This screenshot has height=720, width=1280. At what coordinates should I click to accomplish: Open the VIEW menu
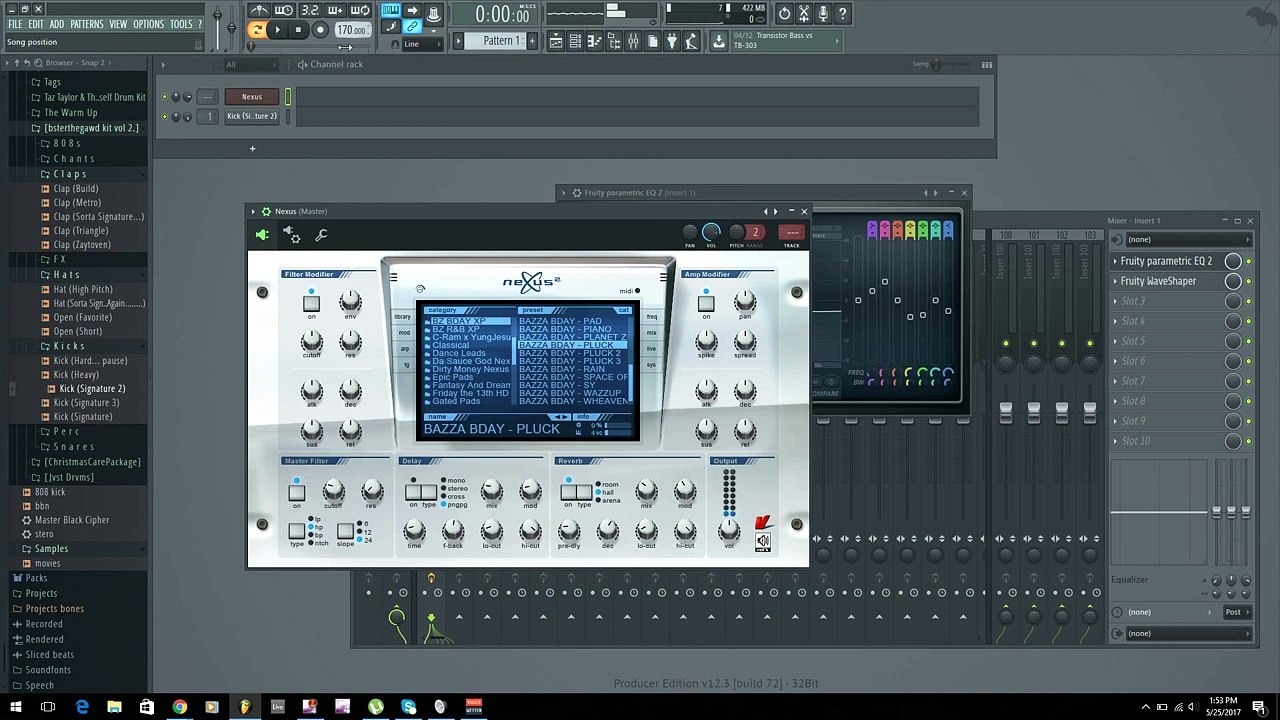coord(118,24)
